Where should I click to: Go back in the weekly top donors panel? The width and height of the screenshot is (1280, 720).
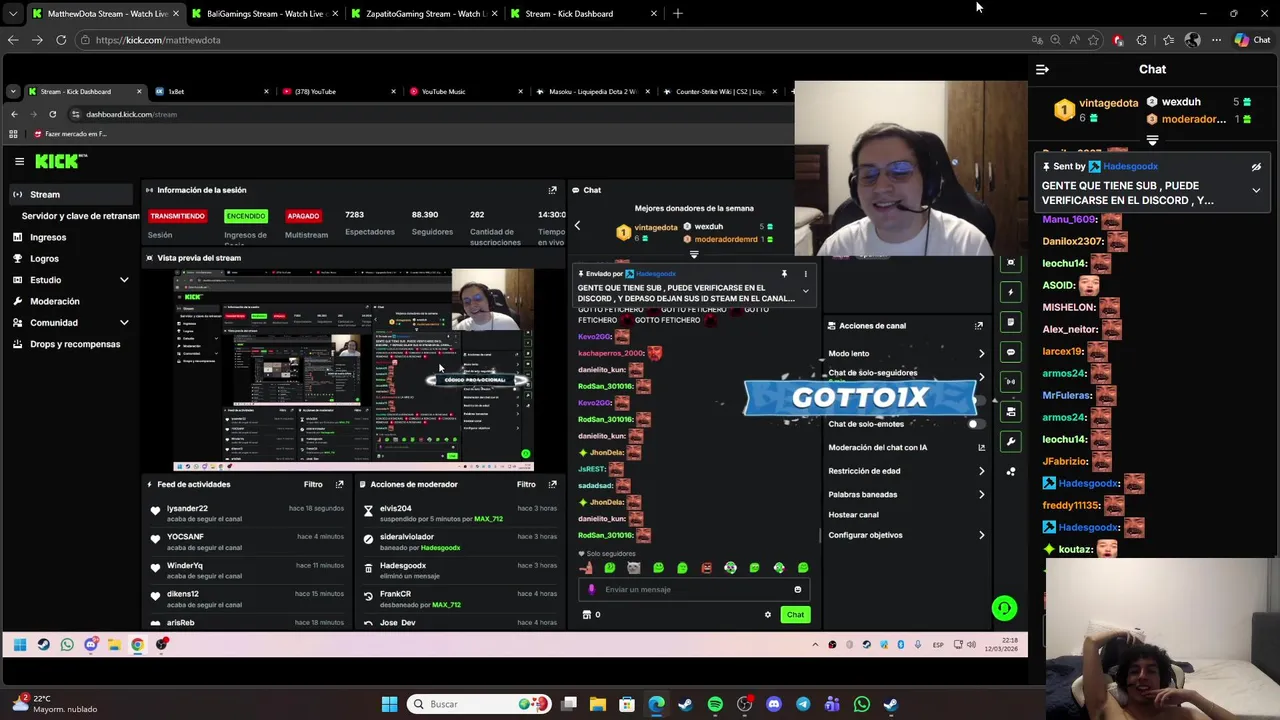tap(577, 226)
